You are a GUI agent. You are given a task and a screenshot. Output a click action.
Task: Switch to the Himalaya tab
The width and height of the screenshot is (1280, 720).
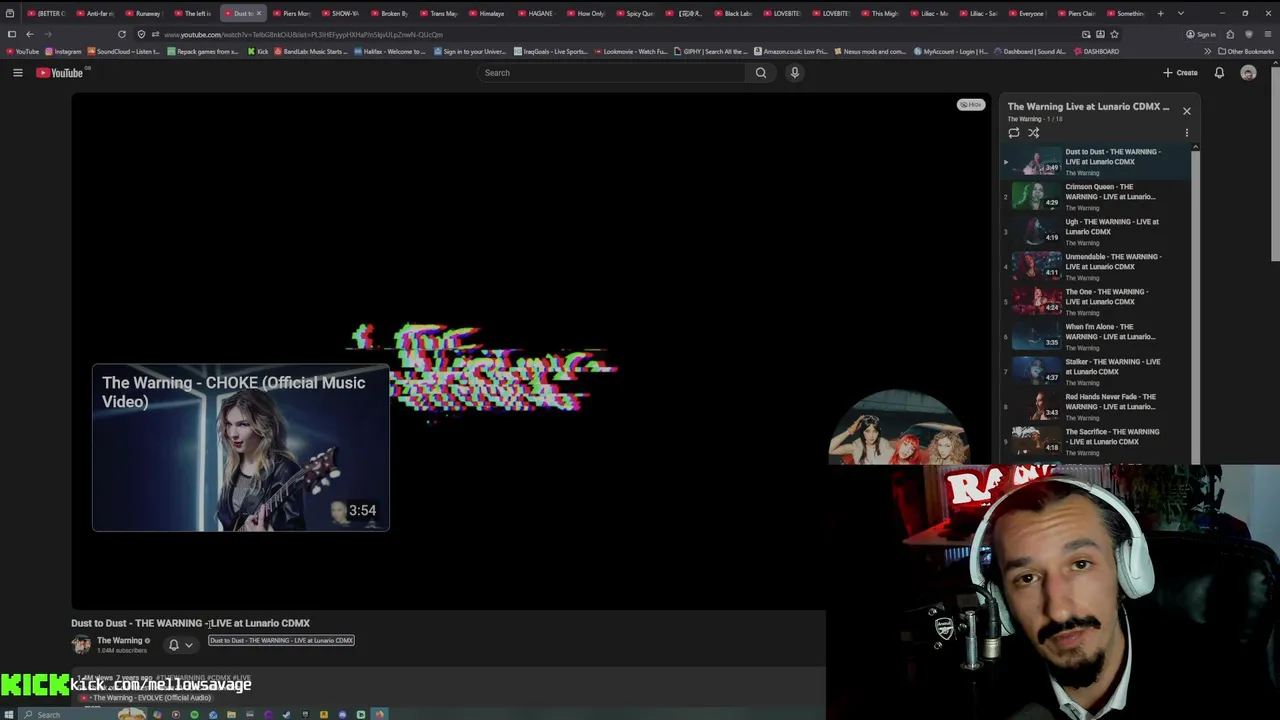(487, 13)
